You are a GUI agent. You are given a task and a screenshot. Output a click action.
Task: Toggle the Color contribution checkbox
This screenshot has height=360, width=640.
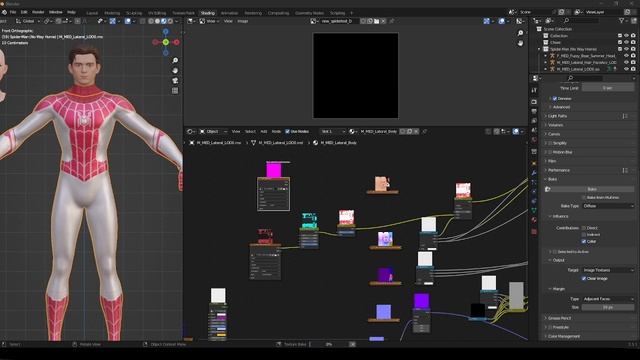point(584,241)
